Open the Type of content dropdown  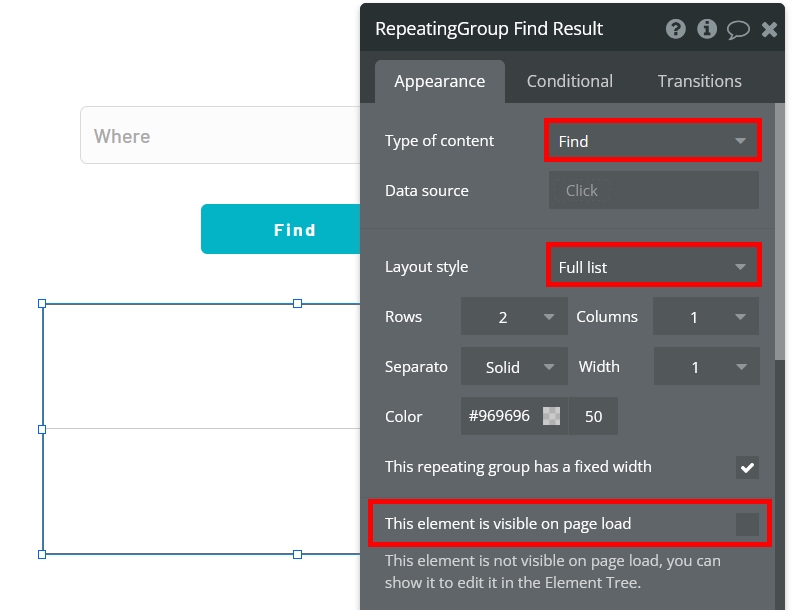(653, 141)
